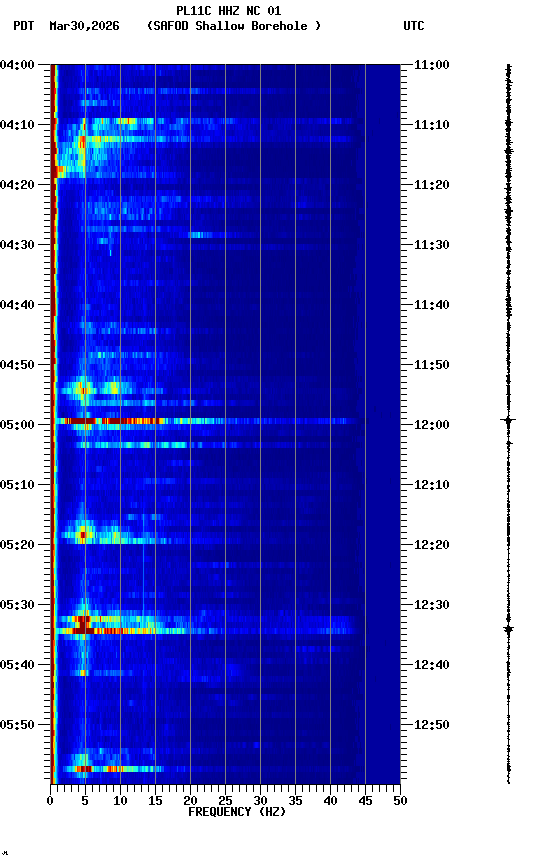Click the 12:50 UTC time label
Image resolution: width=552 pixels, height=864 pixels.
click(x=432, y=726)
